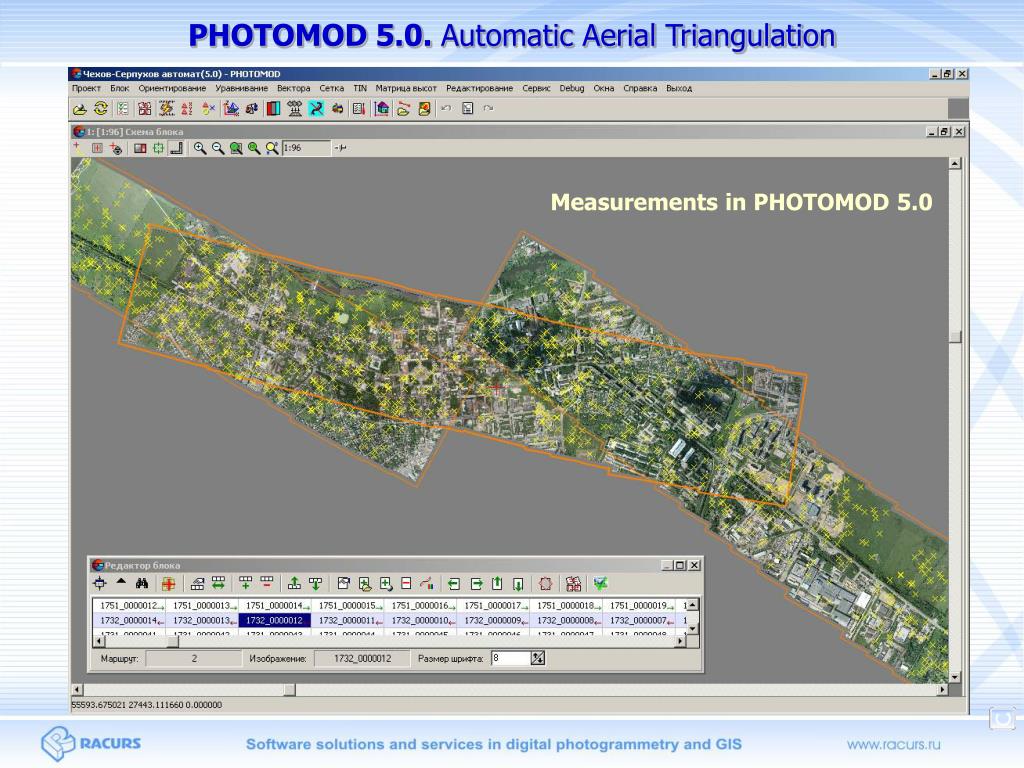This screenshot has height=768, width=1024.
Task: Click the delete image red minus page icon
Action: [x=406, y=584]
